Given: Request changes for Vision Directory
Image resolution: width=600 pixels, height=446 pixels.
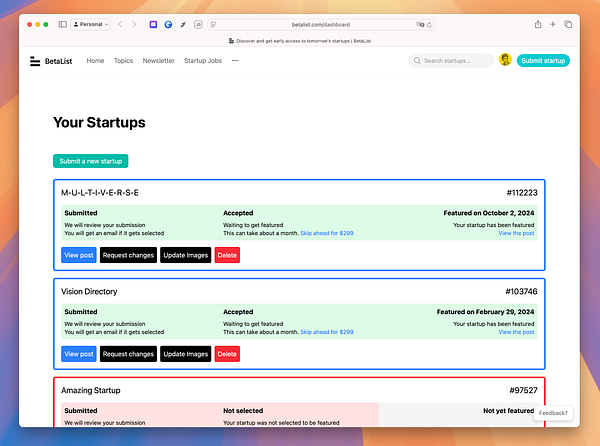Looking at the screenshot, I should 128,354.
